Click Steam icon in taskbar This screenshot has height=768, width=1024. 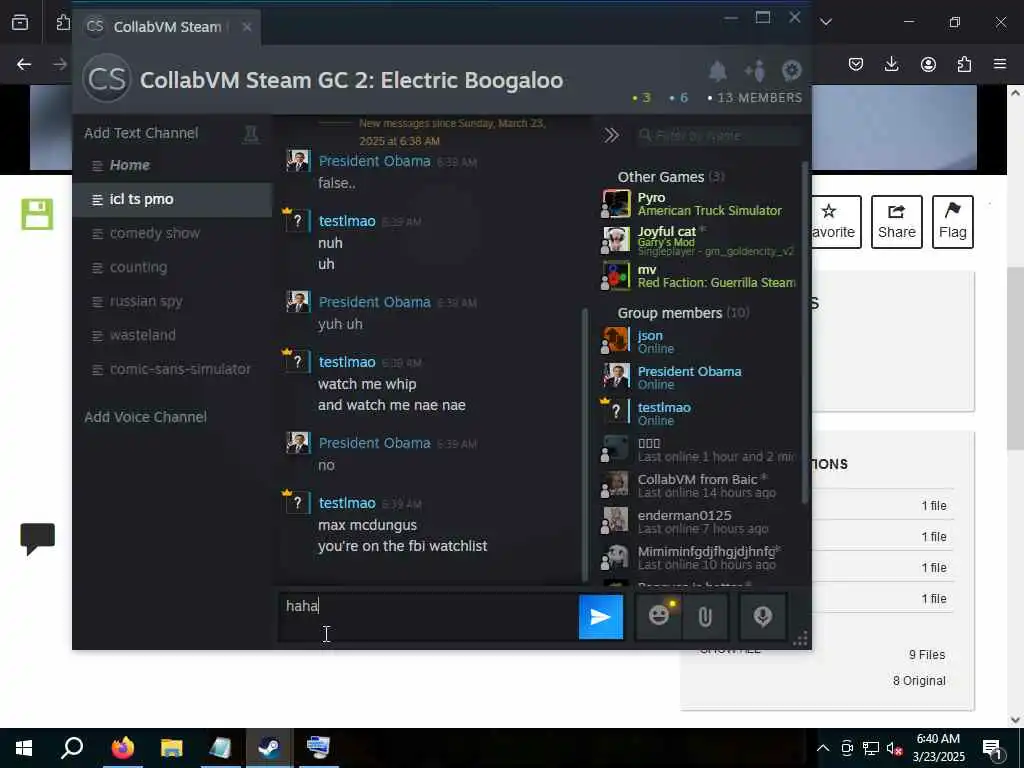[x=269, y=747]
